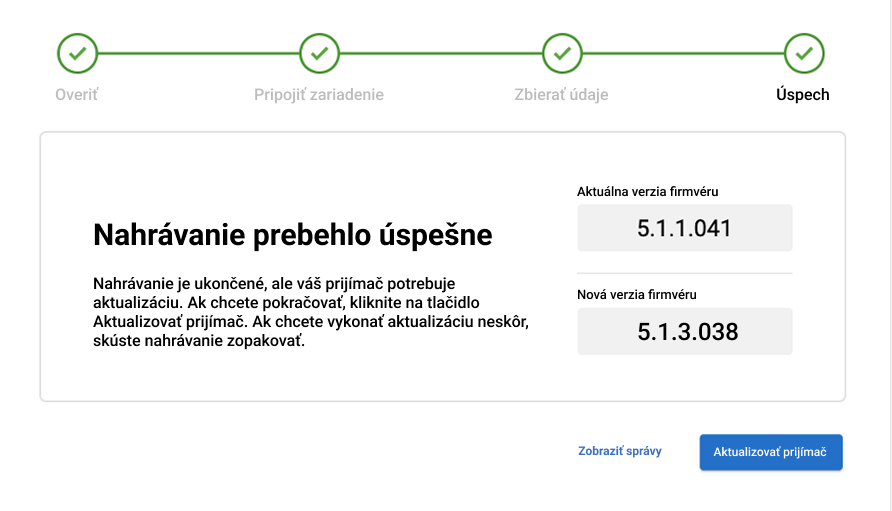
Task: Click progress line between Zbierať údaje and Úspech
Action: coord(682,53)
